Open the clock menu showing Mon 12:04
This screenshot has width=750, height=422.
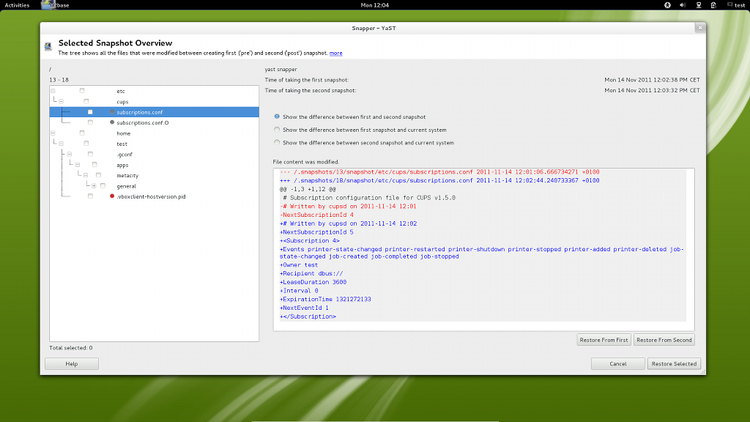point(374,5)
